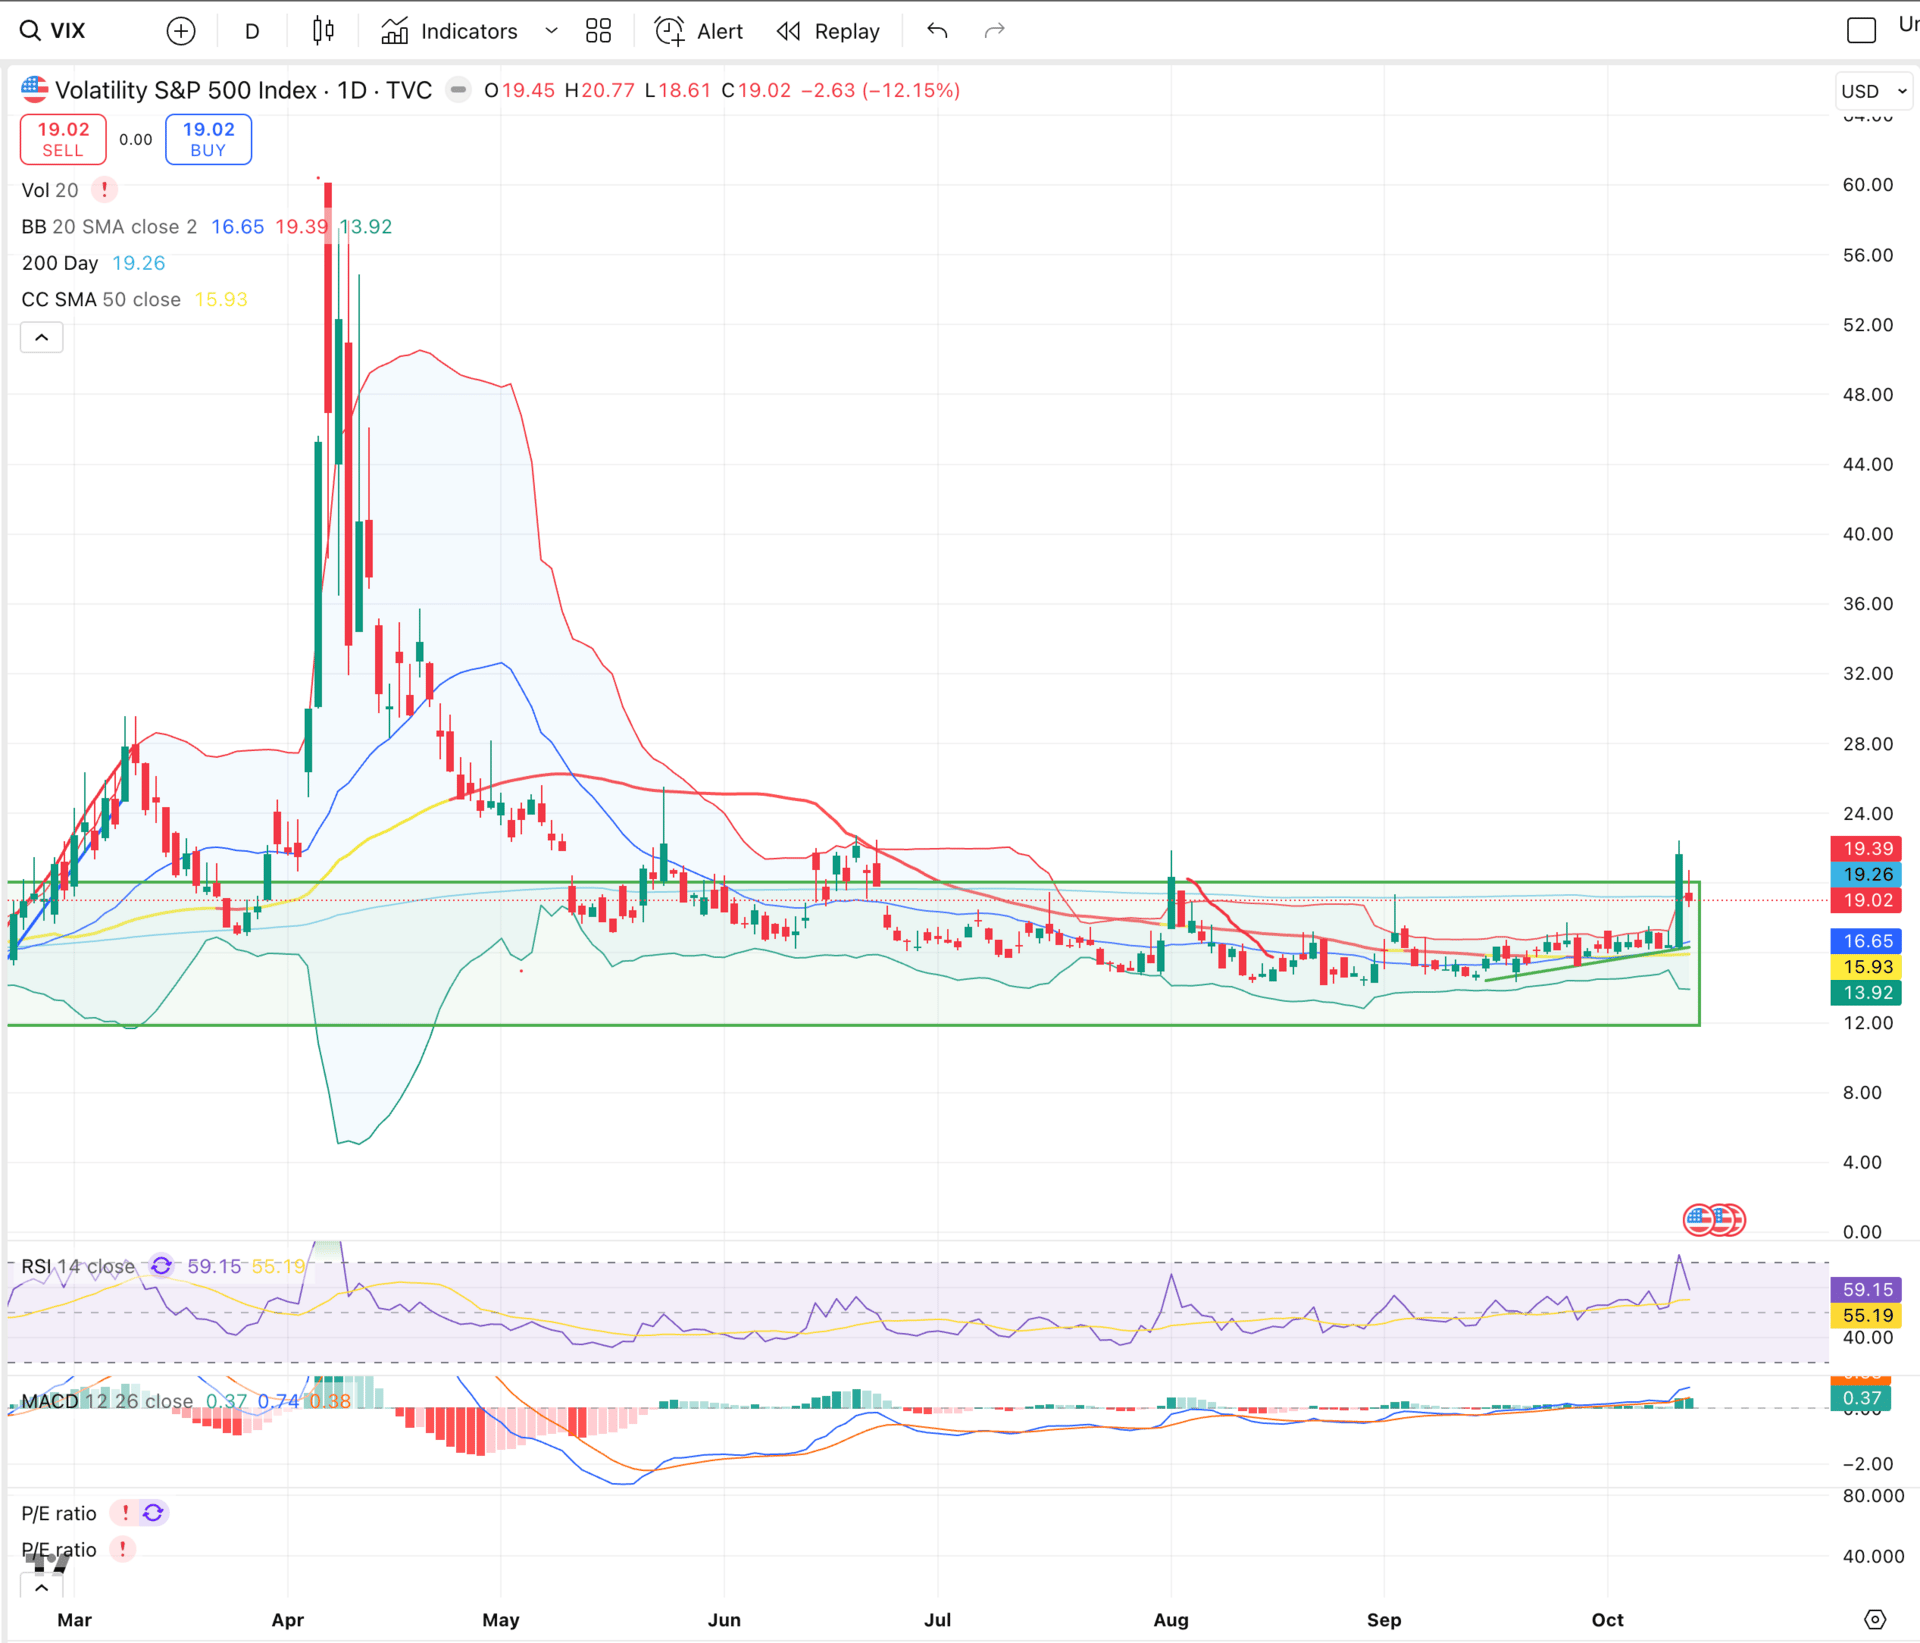Screen dimensions: 1920x1643
Task: Click the undo arrow icon
Action: coord(937,31)
